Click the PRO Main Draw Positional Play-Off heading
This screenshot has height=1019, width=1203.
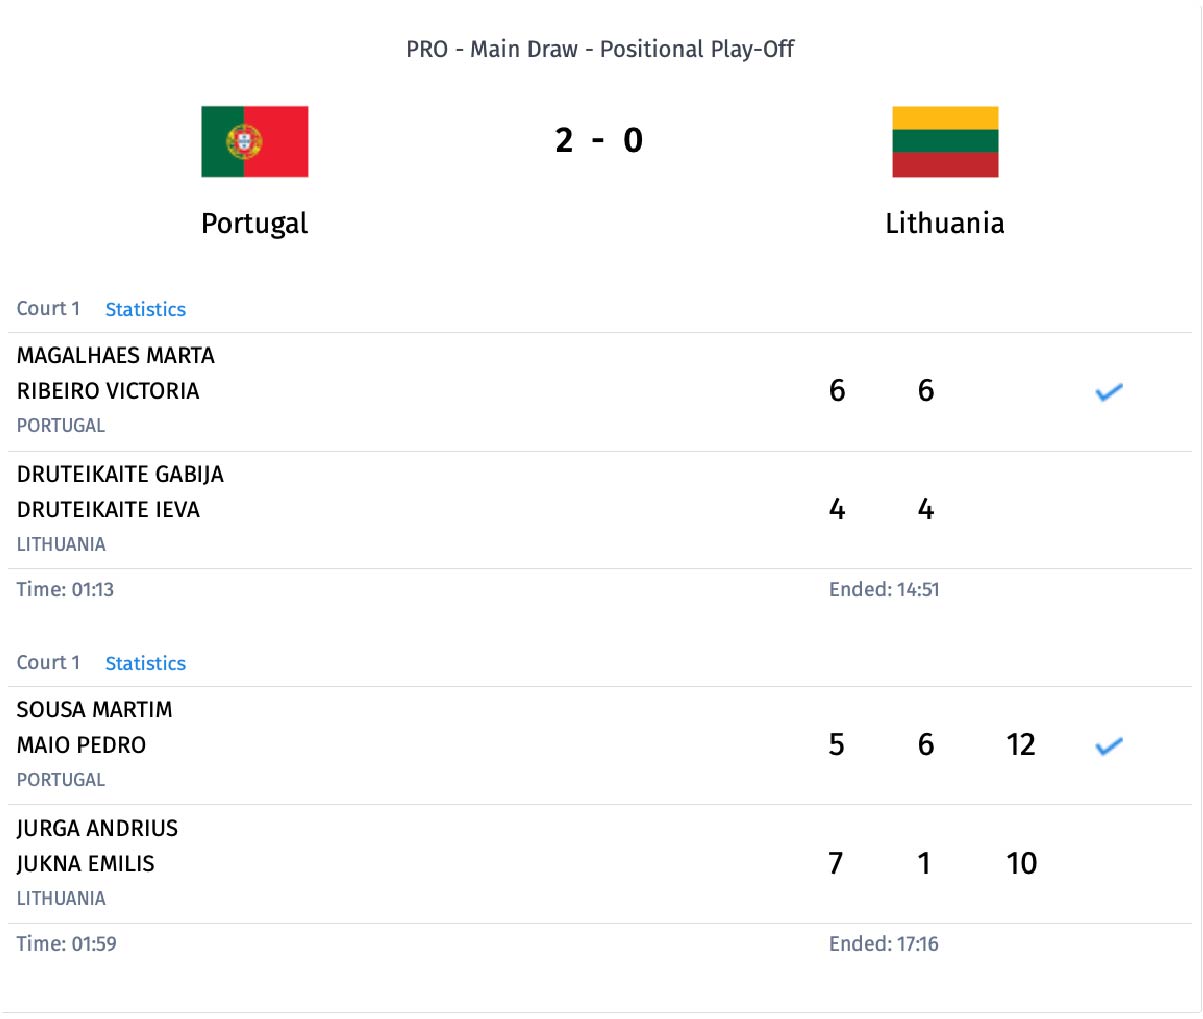pyautogui.click(x=600, y=49)
